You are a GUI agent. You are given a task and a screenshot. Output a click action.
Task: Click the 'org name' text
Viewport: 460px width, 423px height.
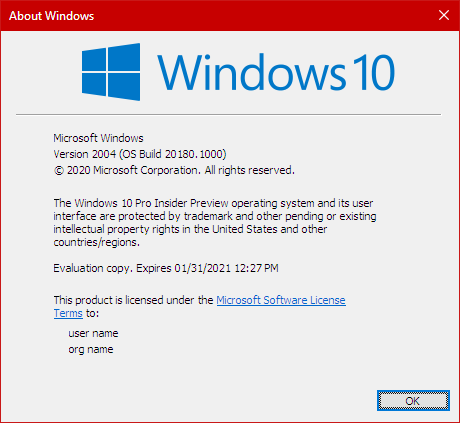(91, 349)
